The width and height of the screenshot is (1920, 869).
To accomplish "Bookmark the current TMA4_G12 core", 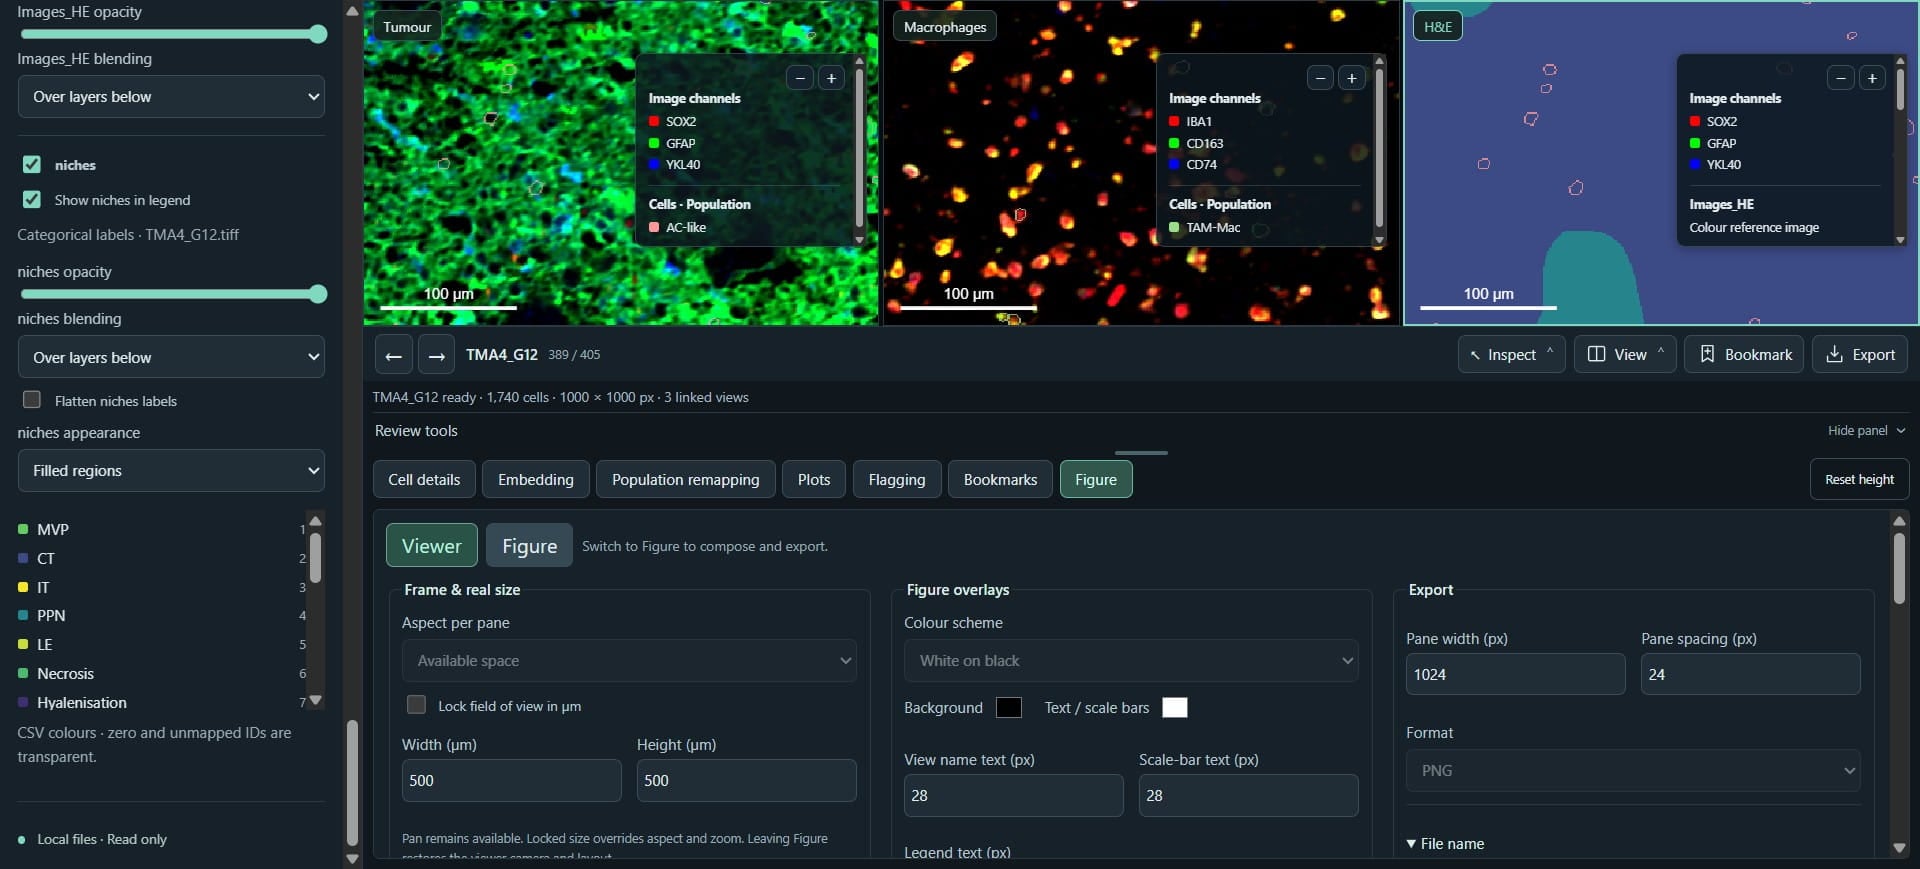I will (x=1744, y=354).
